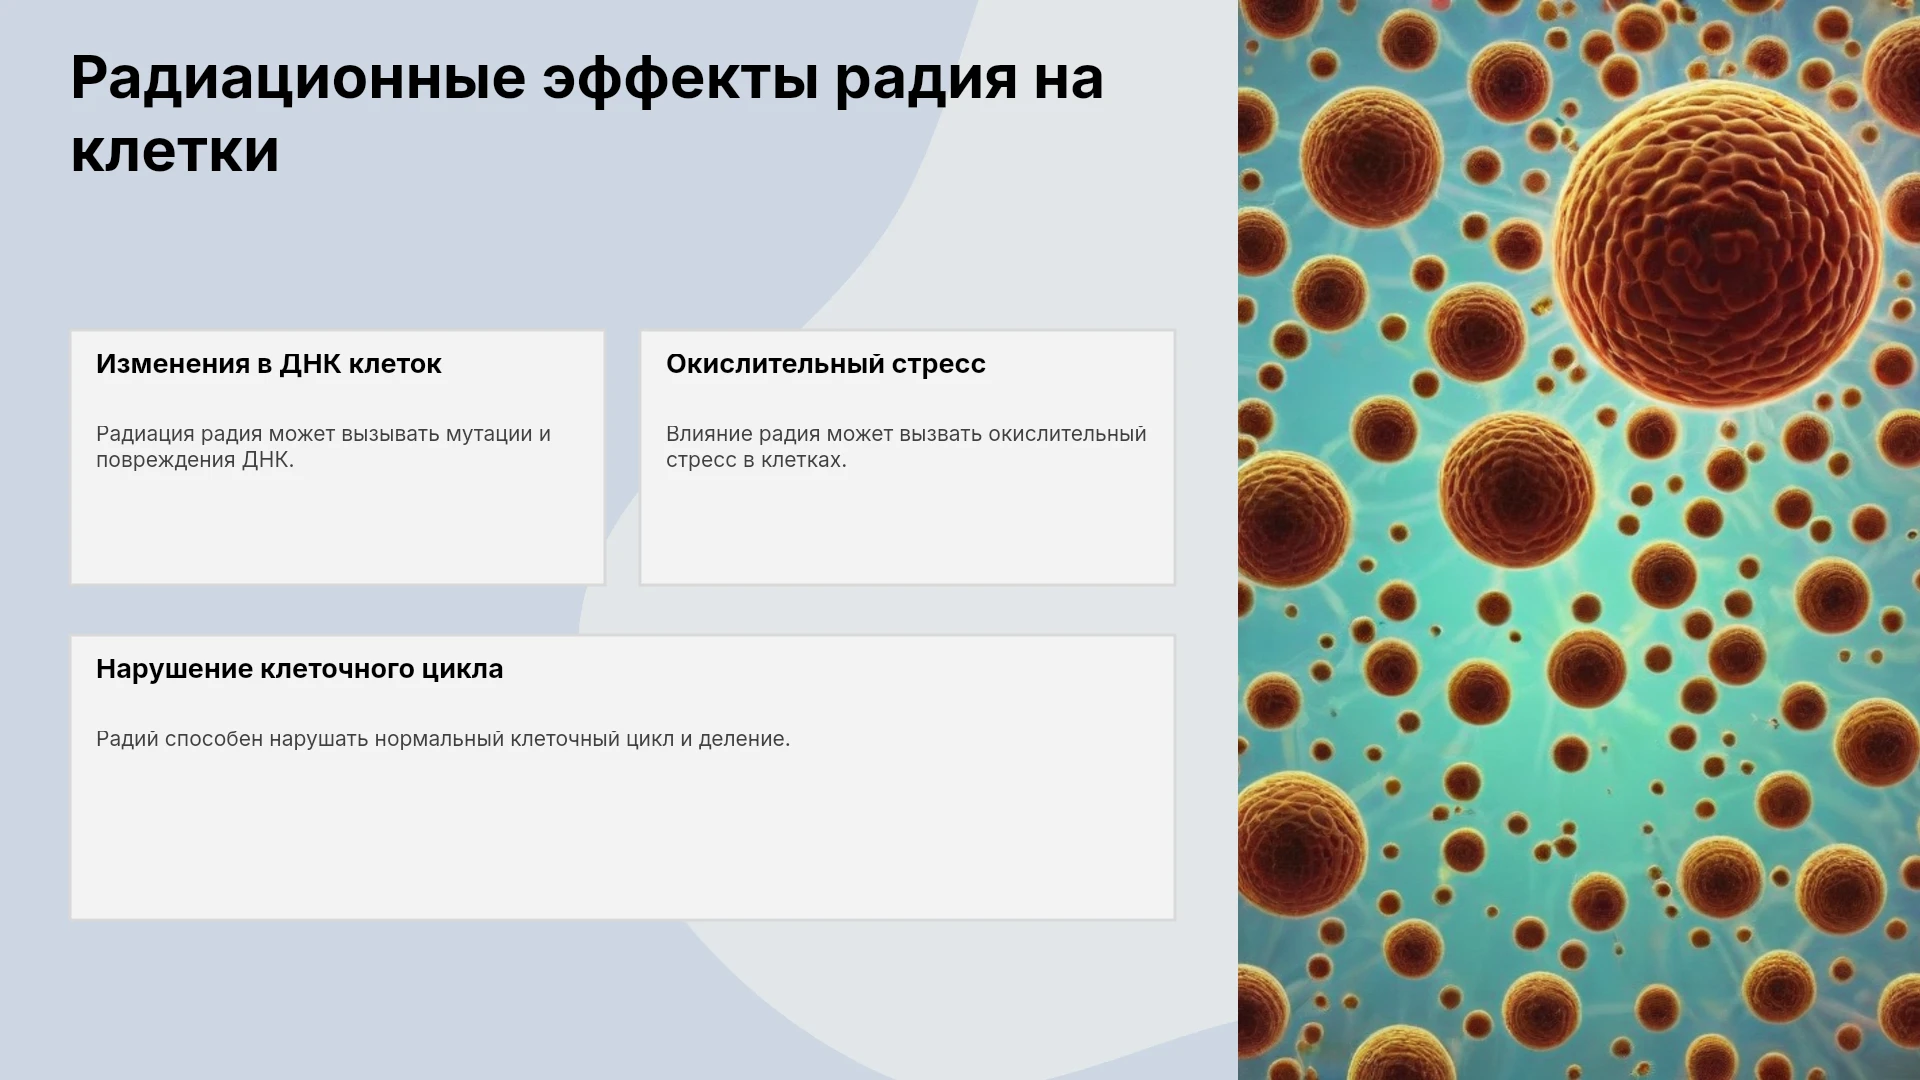Select the text about oxidative stress in cells
This screenshot has width=1920, height=1080.
pos(906,447)
